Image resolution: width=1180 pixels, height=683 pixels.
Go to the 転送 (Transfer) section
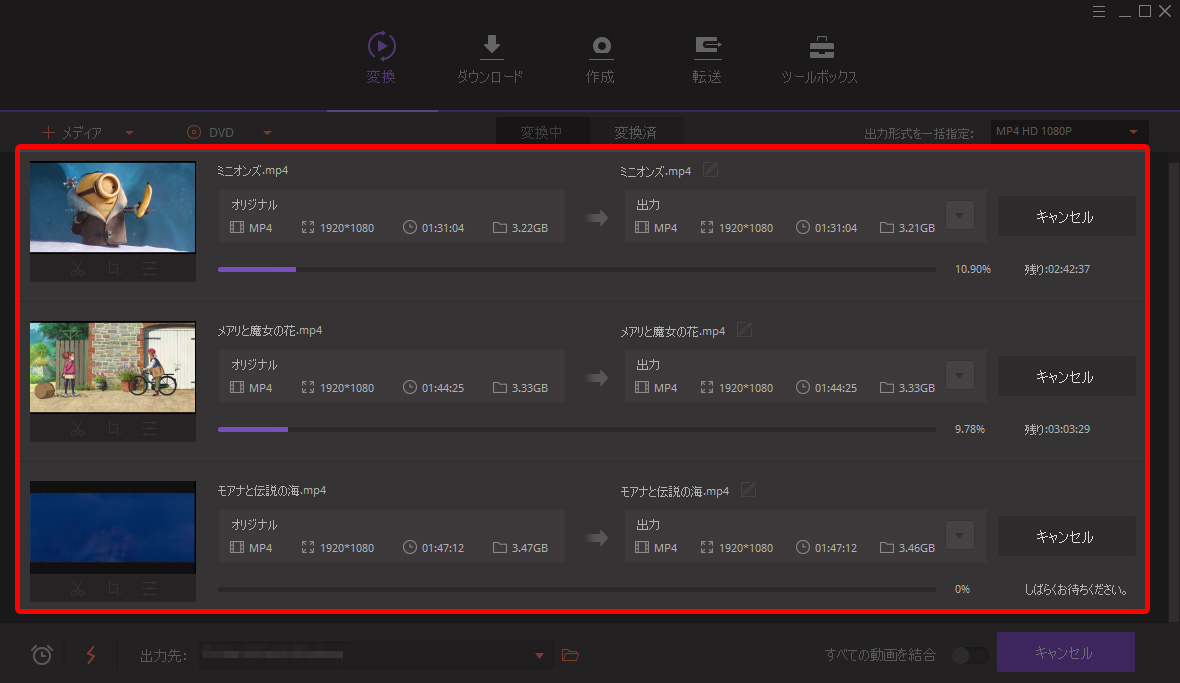click(707, 59)
